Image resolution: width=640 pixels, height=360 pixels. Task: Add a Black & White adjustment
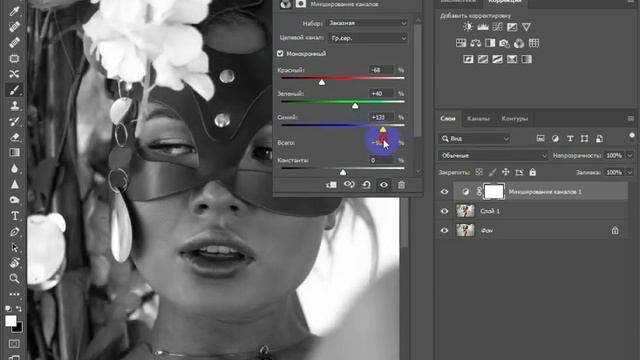490,43
